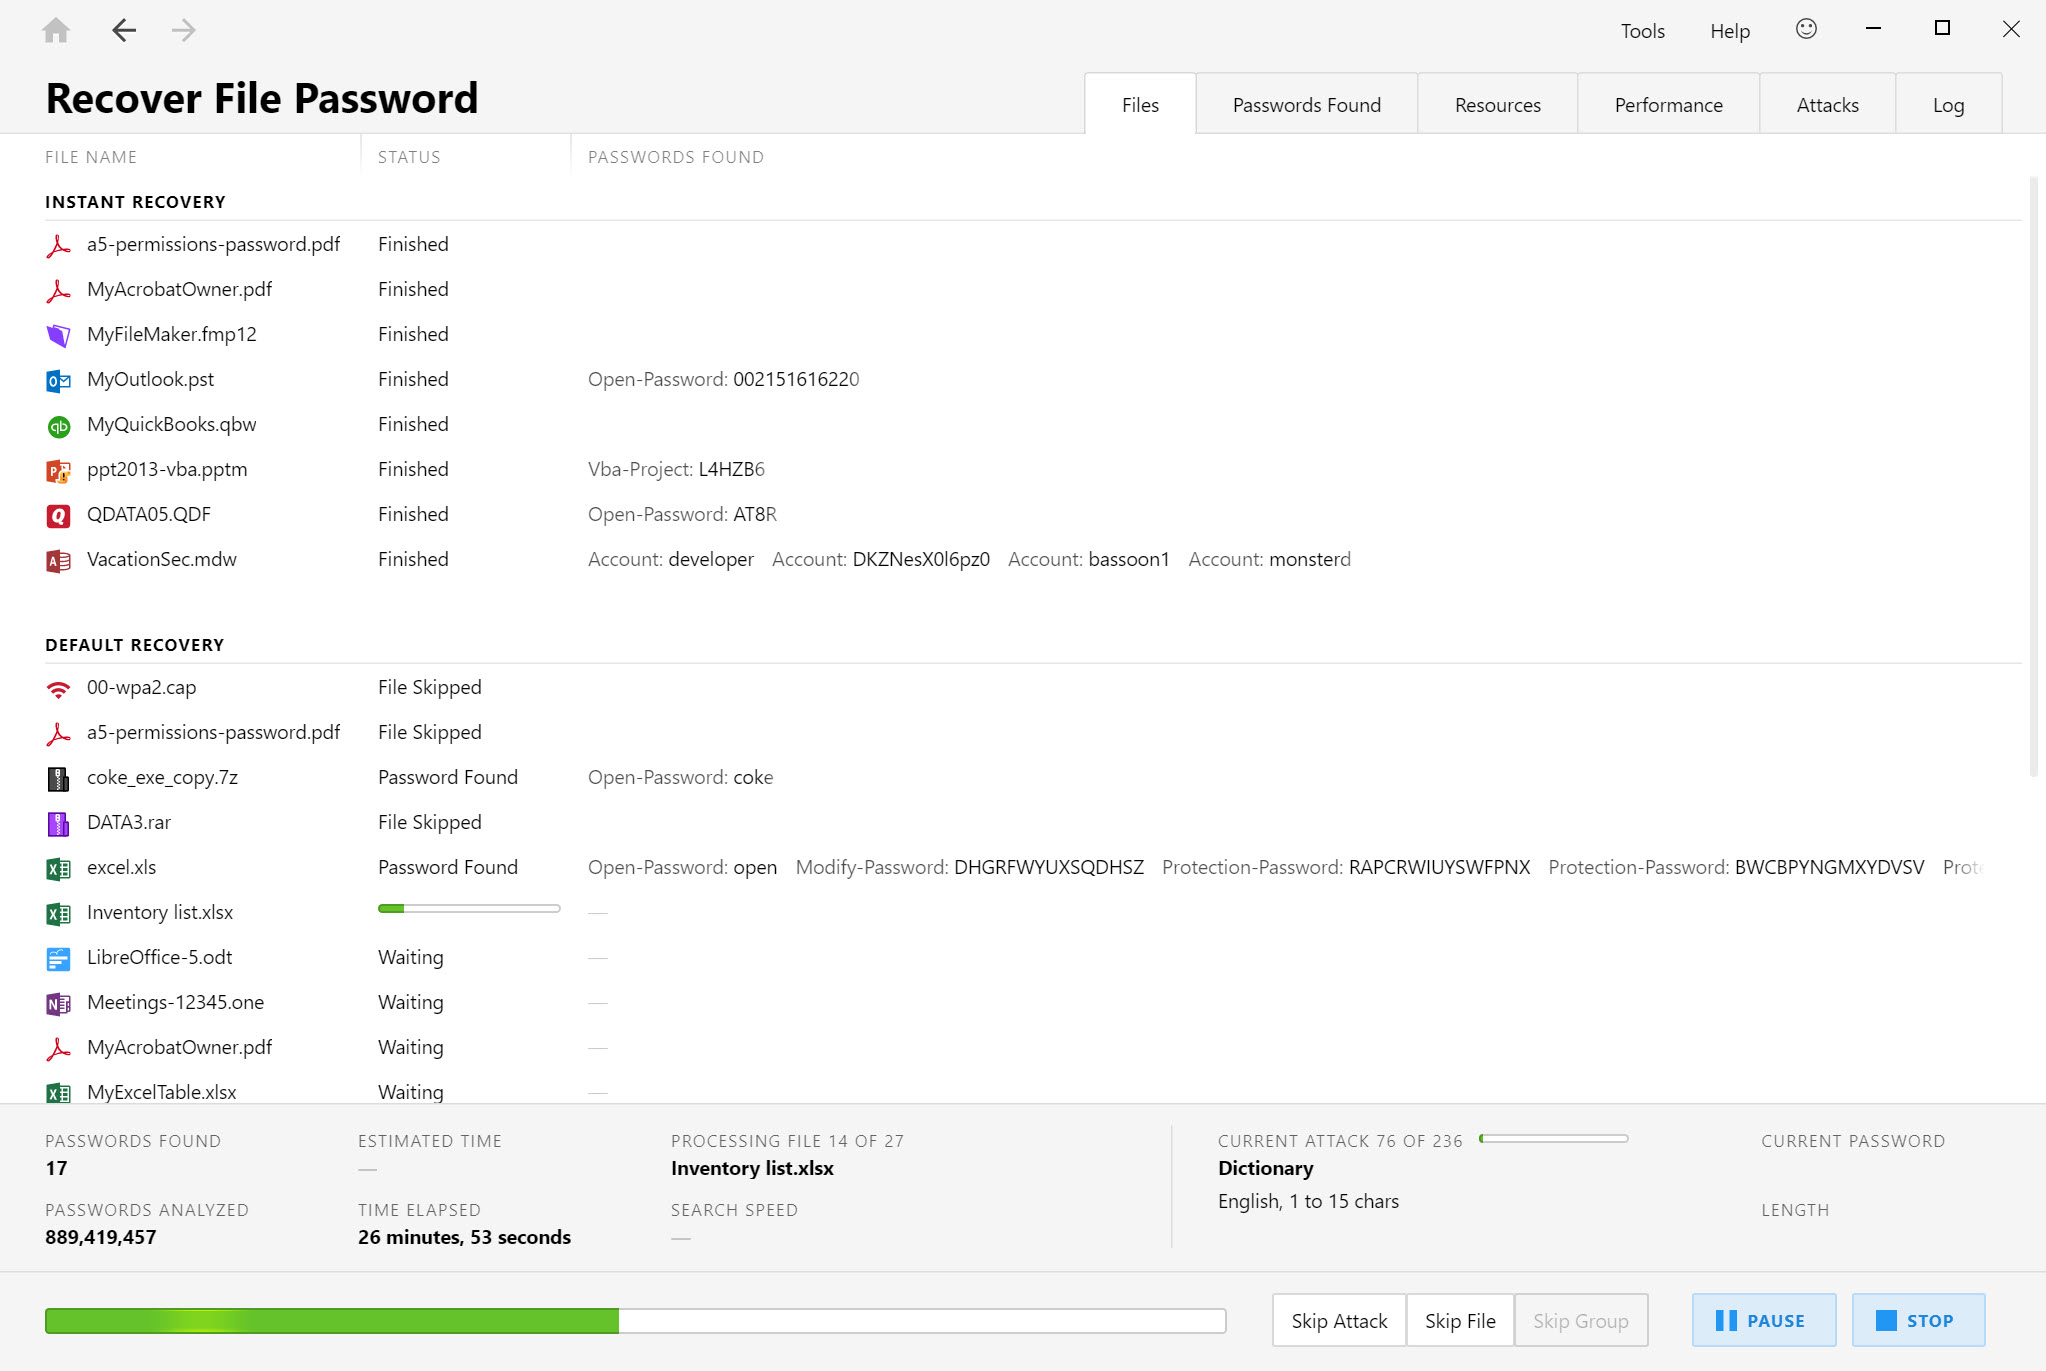Image resolution: width=2046 pixels, height=1371 pixels.
Task: Click the File Skipped status for DATA3.rar
Action: [430, 822]
